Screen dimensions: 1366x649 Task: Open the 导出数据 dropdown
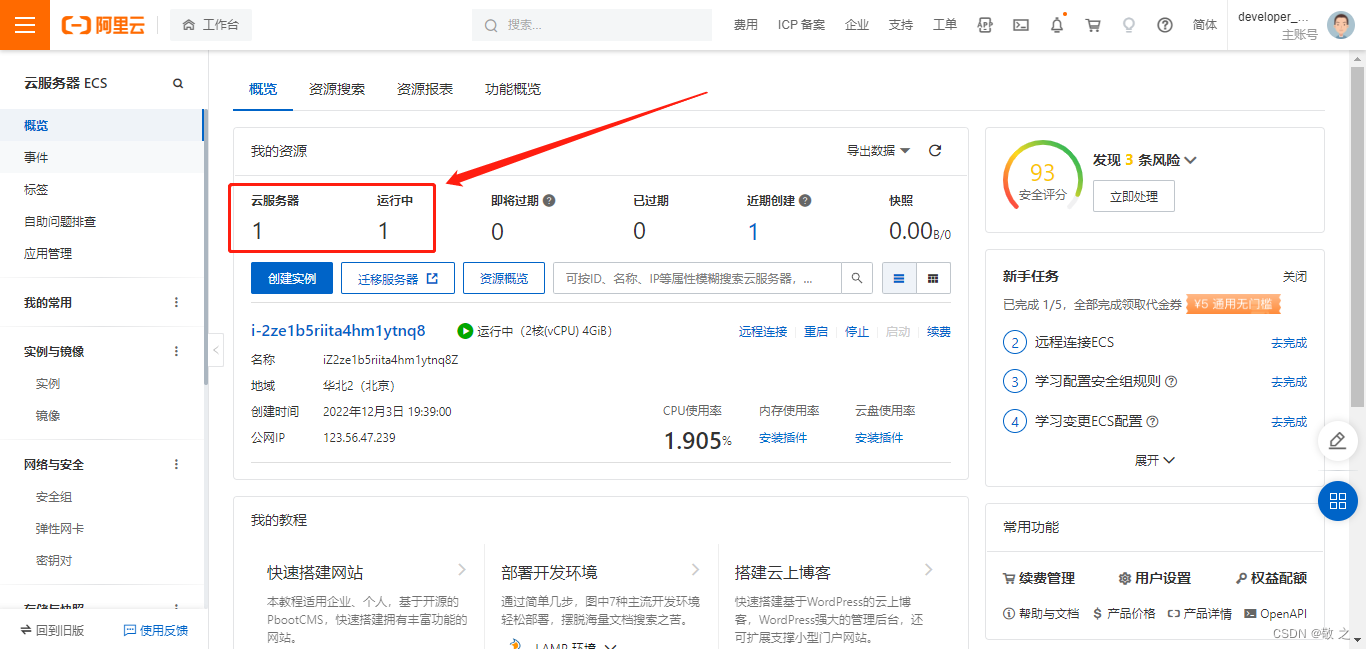[x=874, y=149]
